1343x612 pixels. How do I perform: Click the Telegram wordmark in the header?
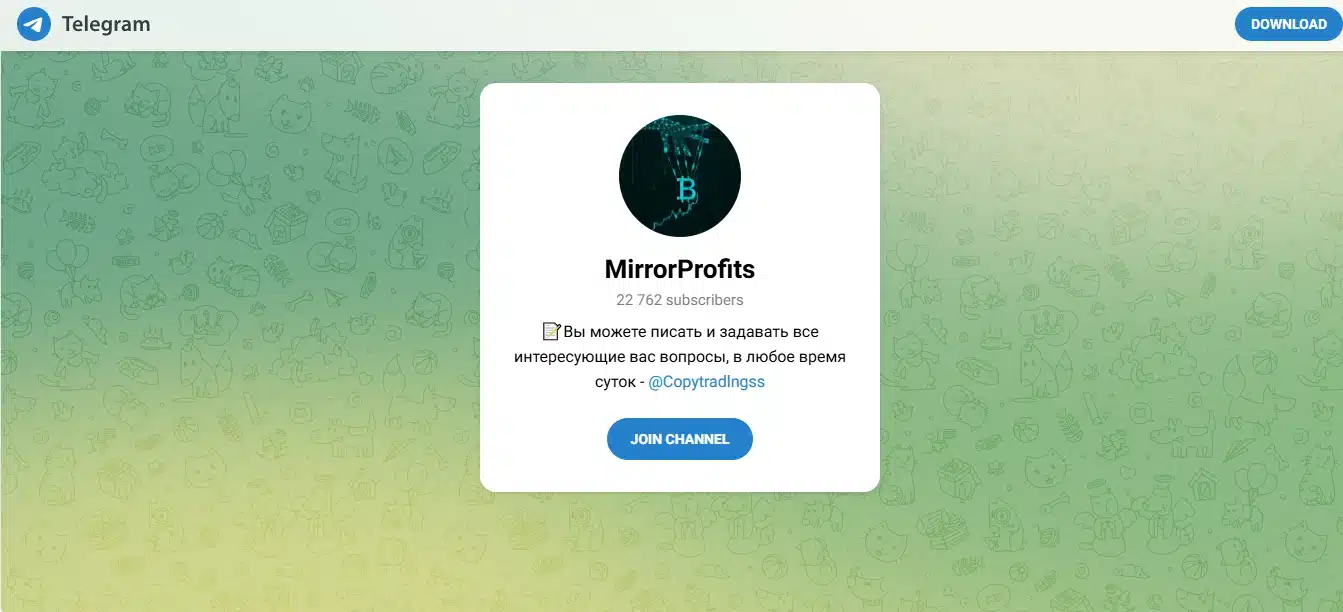(106, 24)
